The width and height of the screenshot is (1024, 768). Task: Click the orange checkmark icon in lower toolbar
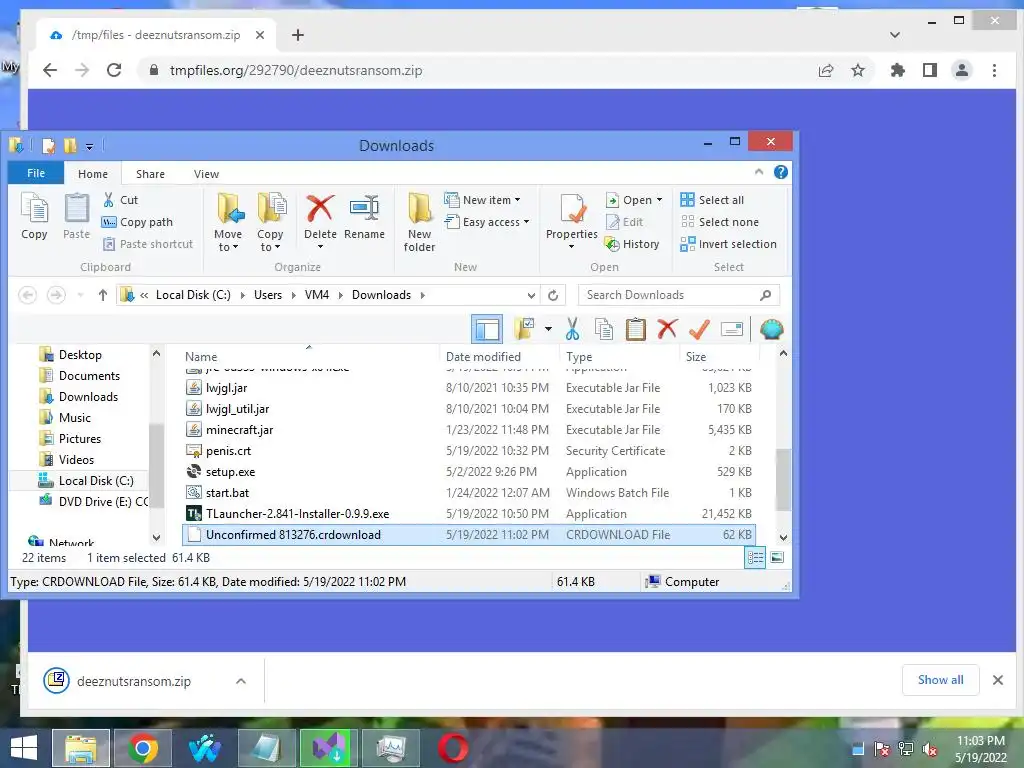point(699,329)
